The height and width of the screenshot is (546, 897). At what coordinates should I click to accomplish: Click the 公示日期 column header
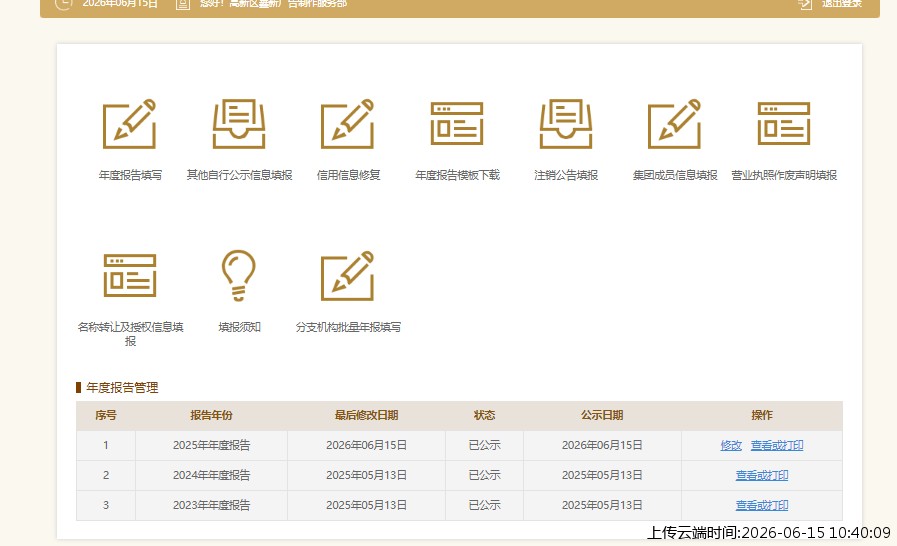click(x=602, y=416)
